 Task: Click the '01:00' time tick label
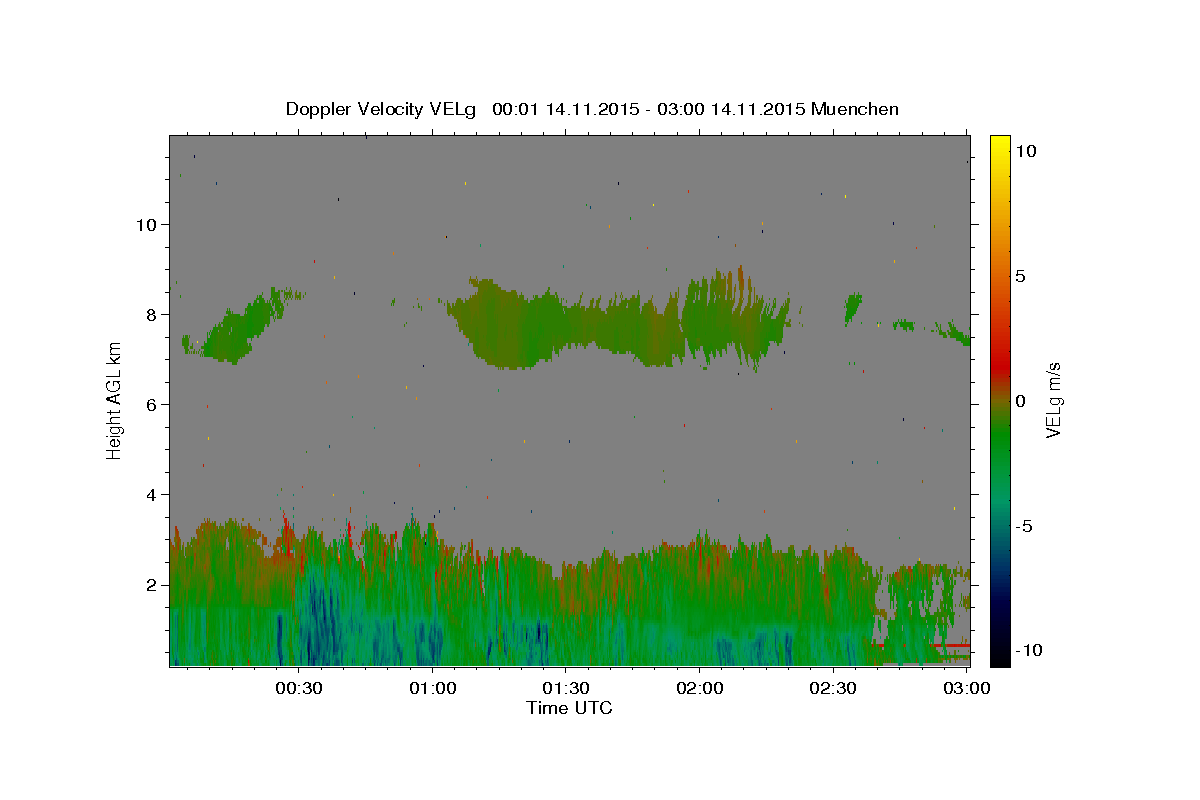click(433, 688)
